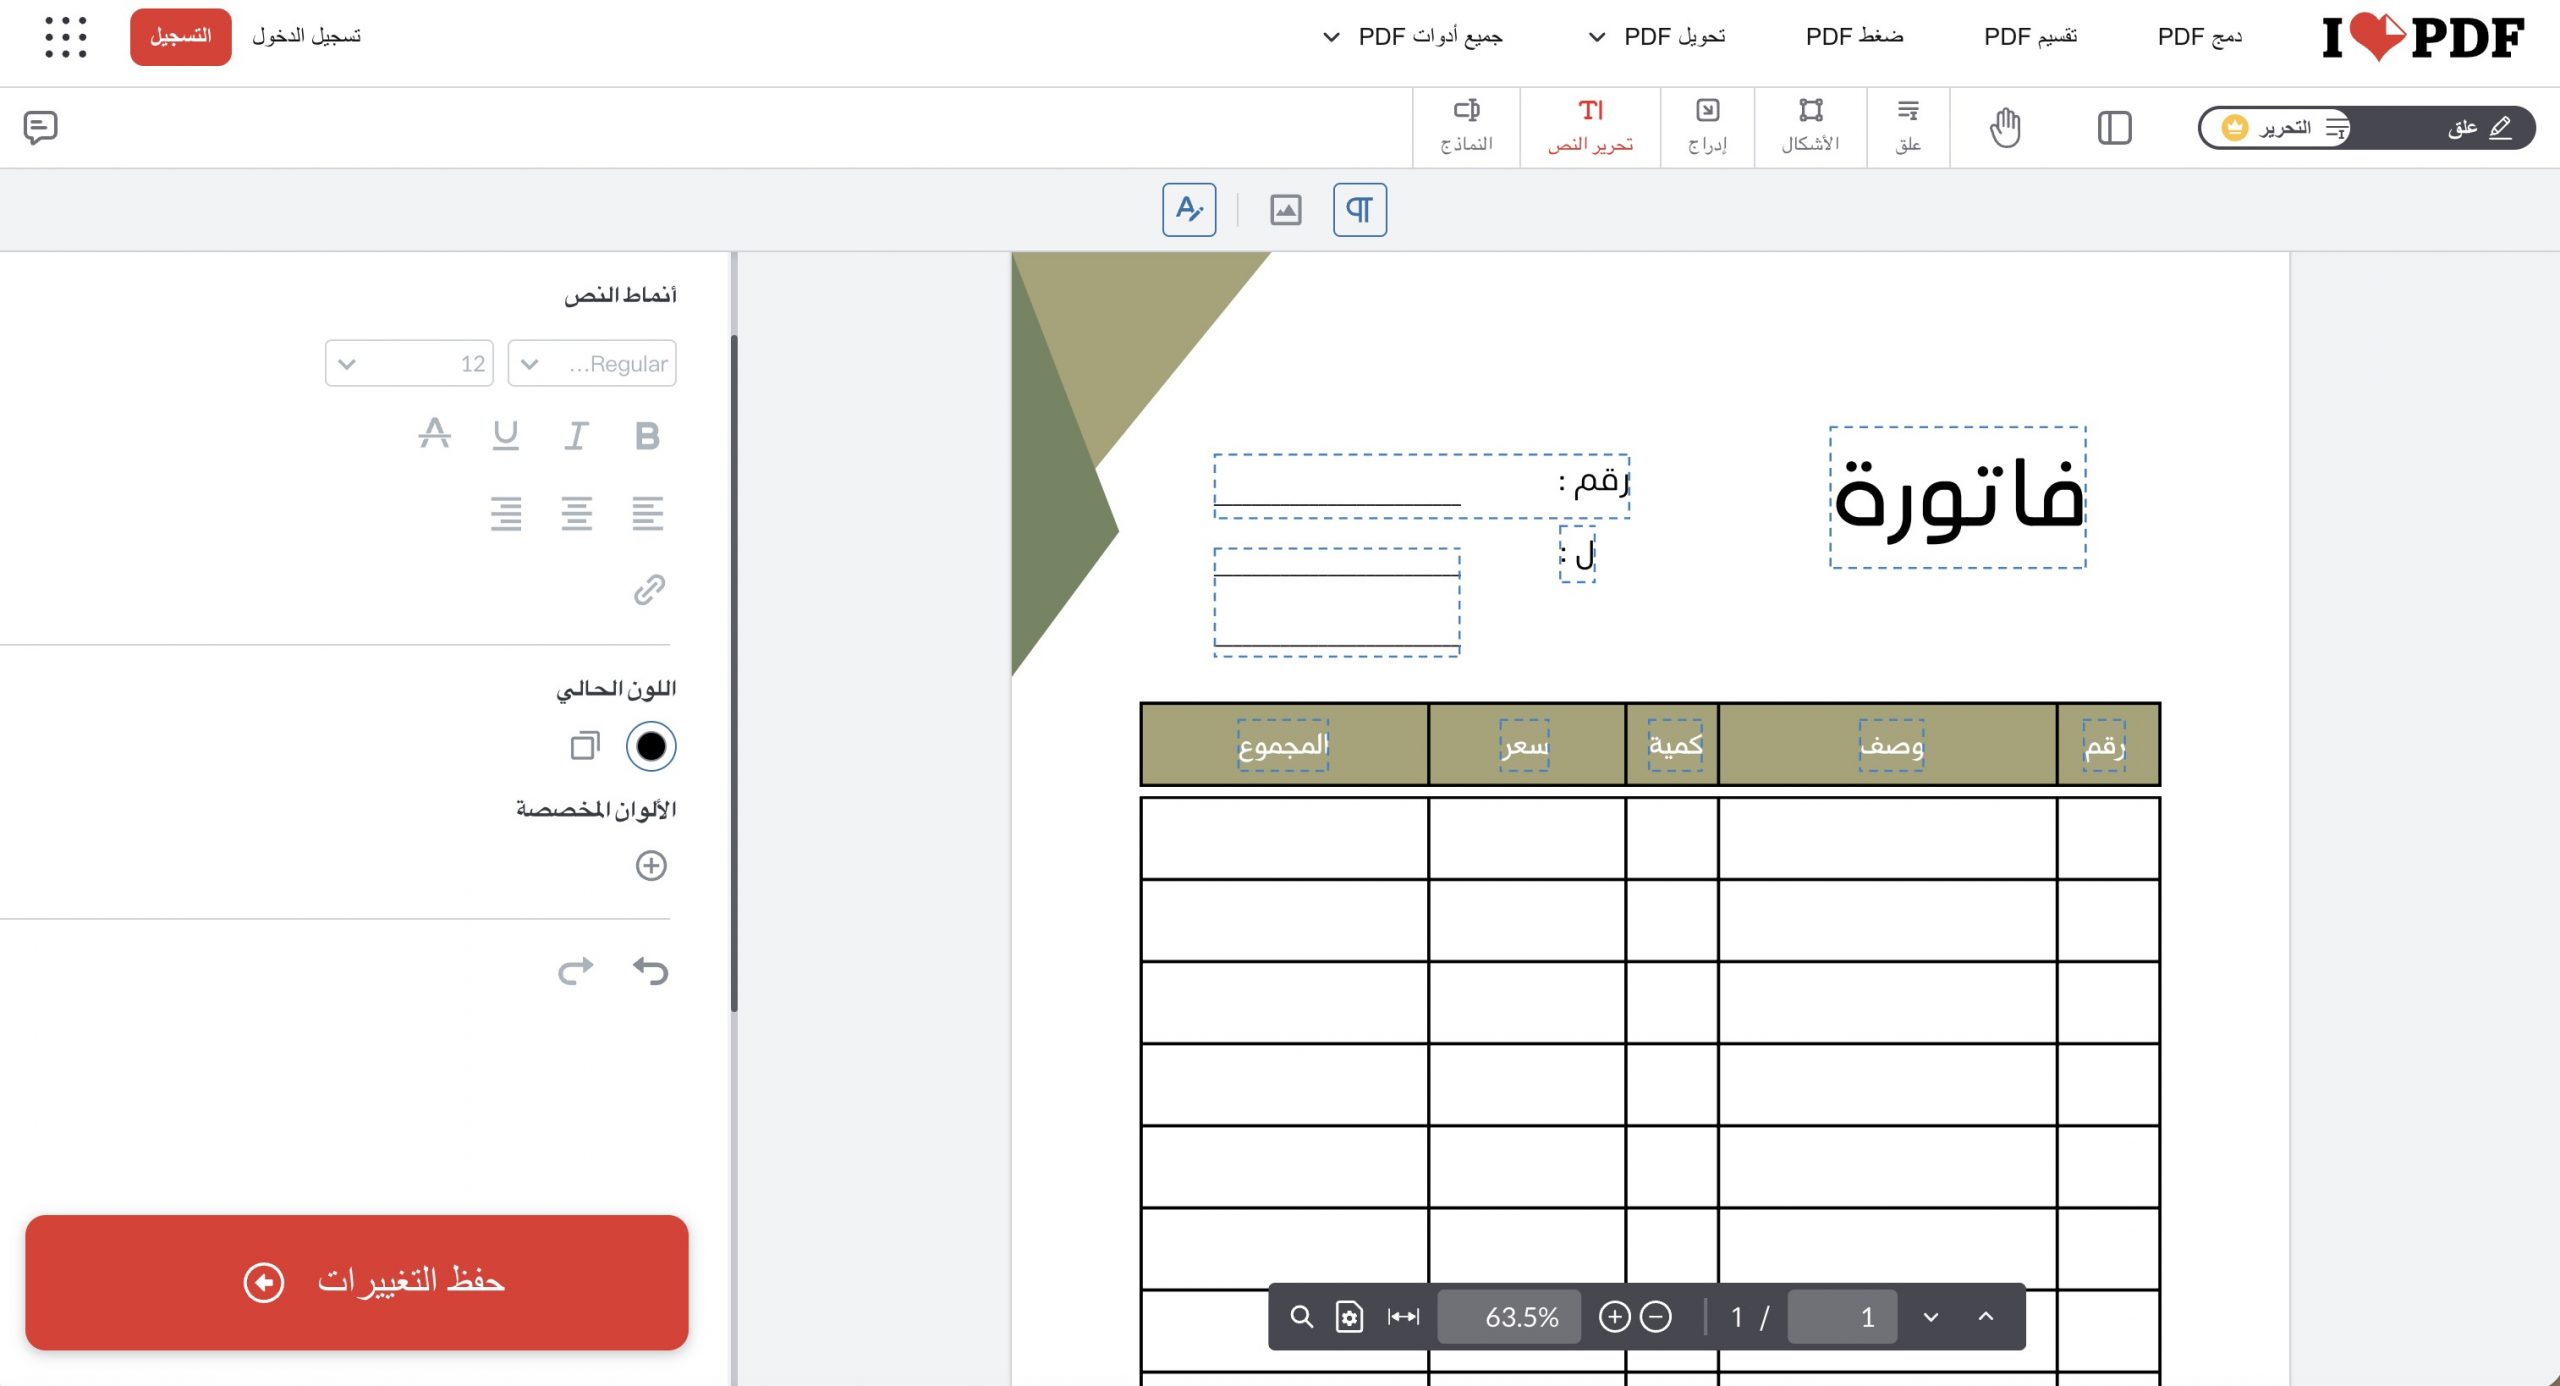Select the رقم table header text box
This screenshot has width=2560, height=1386.
2105,746
